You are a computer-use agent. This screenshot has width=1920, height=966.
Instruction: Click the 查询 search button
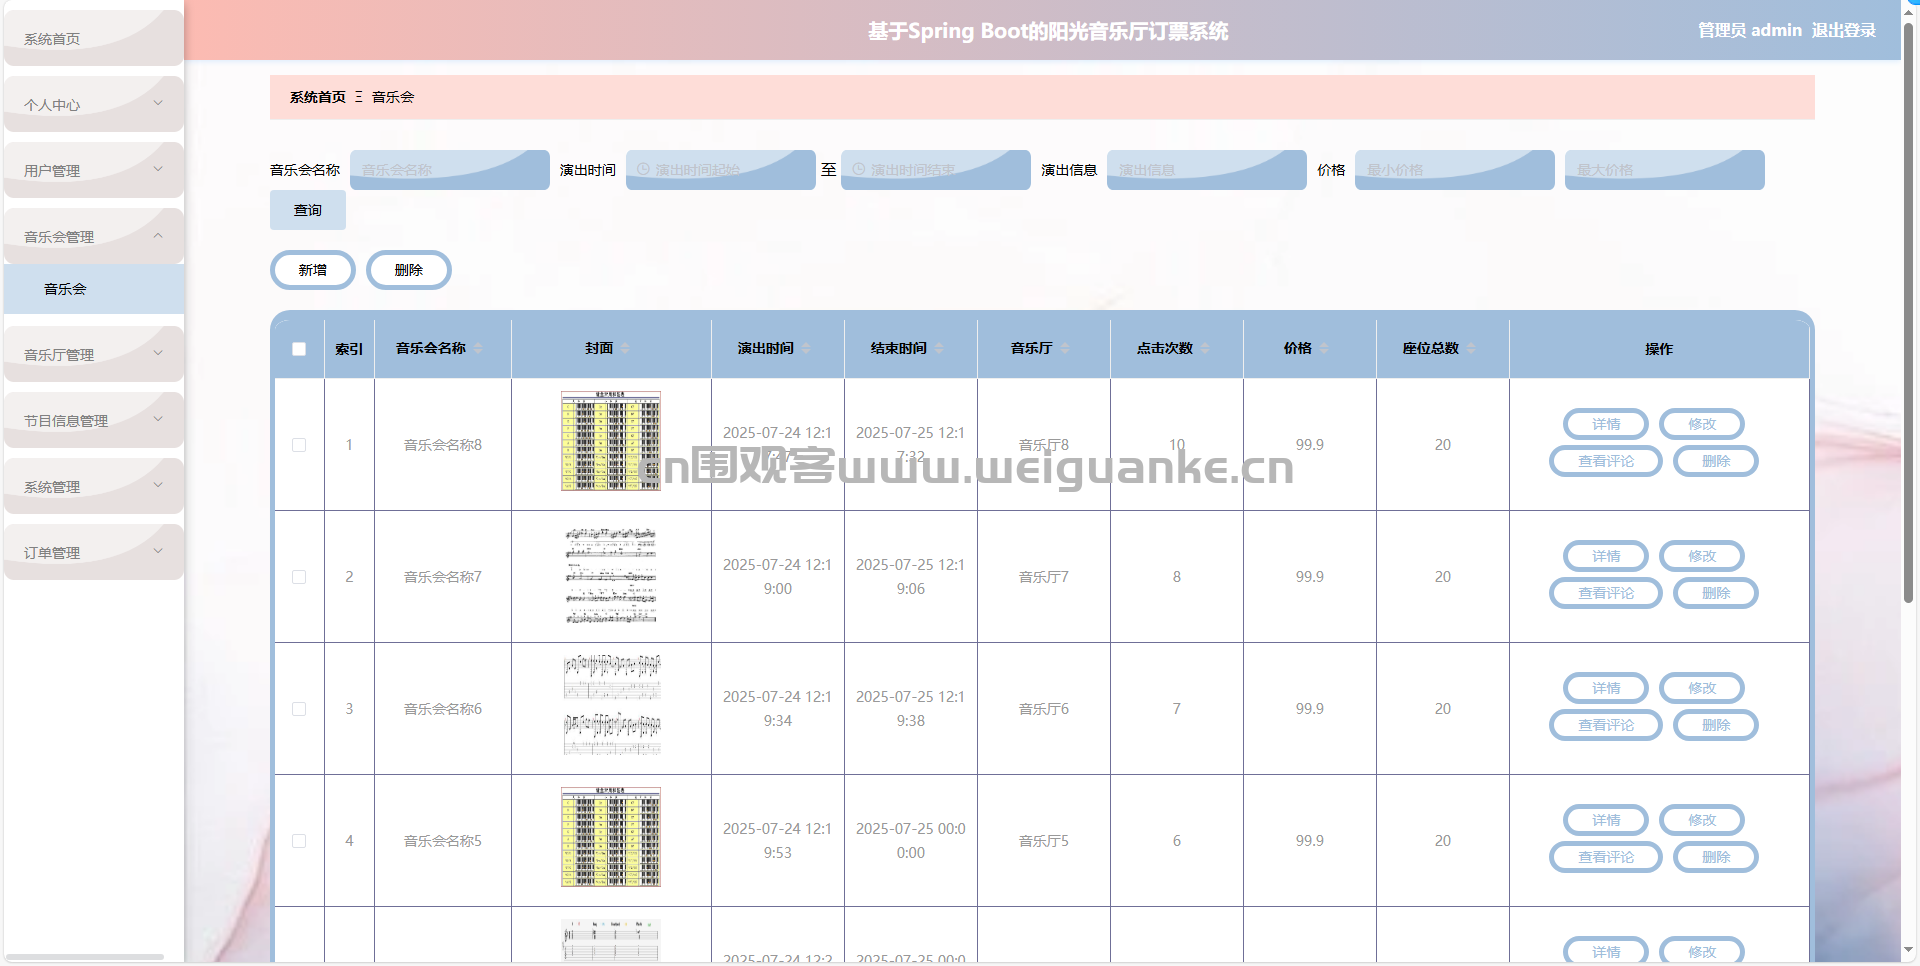pyautogui.click(x=308, y=210)
